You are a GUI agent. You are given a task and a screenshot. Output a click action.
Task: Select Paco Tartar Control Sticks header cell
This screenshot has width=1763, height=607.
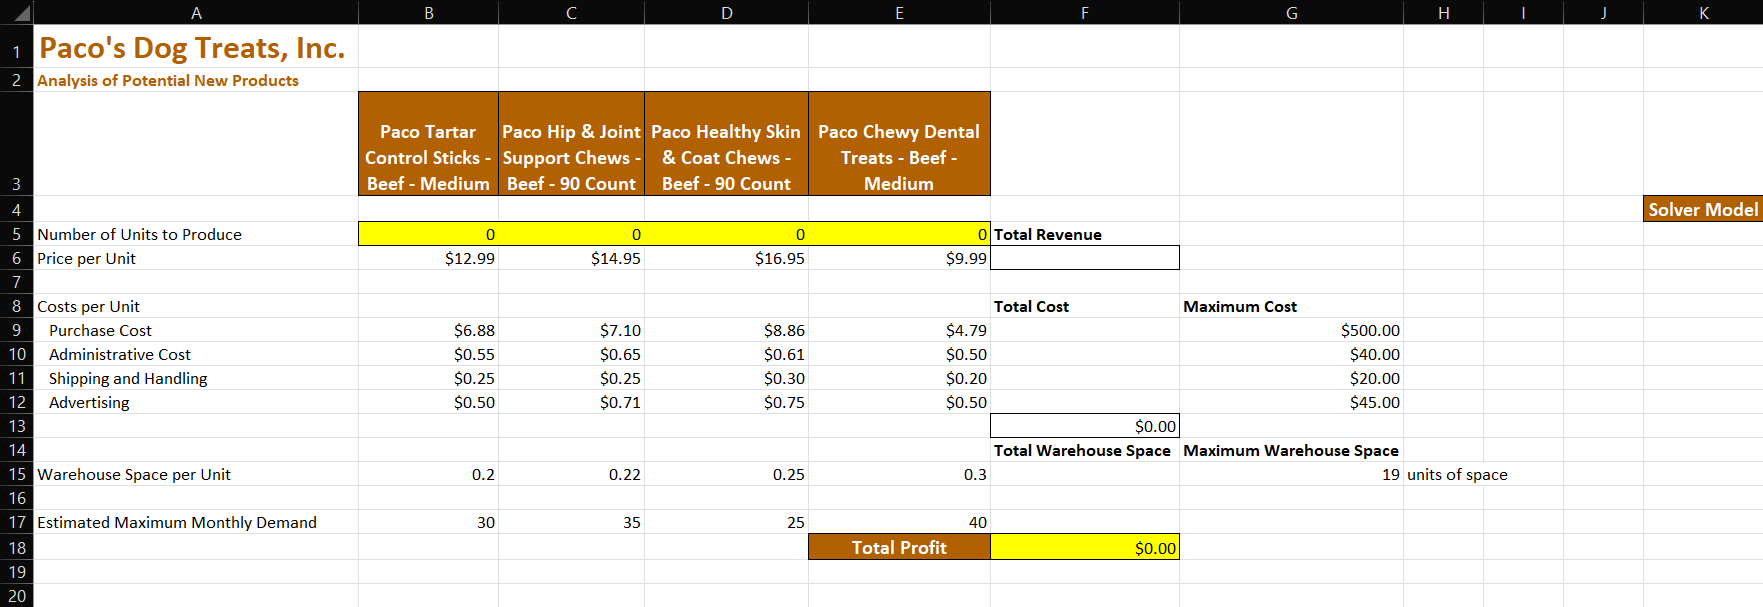coord(428,144)
